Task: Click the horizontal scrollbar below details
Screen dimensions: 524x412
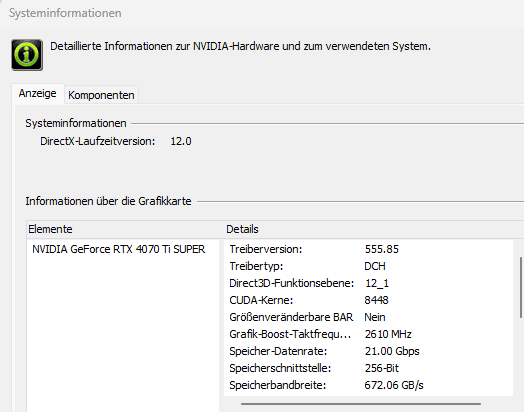Action: click(x=361, y=404)
